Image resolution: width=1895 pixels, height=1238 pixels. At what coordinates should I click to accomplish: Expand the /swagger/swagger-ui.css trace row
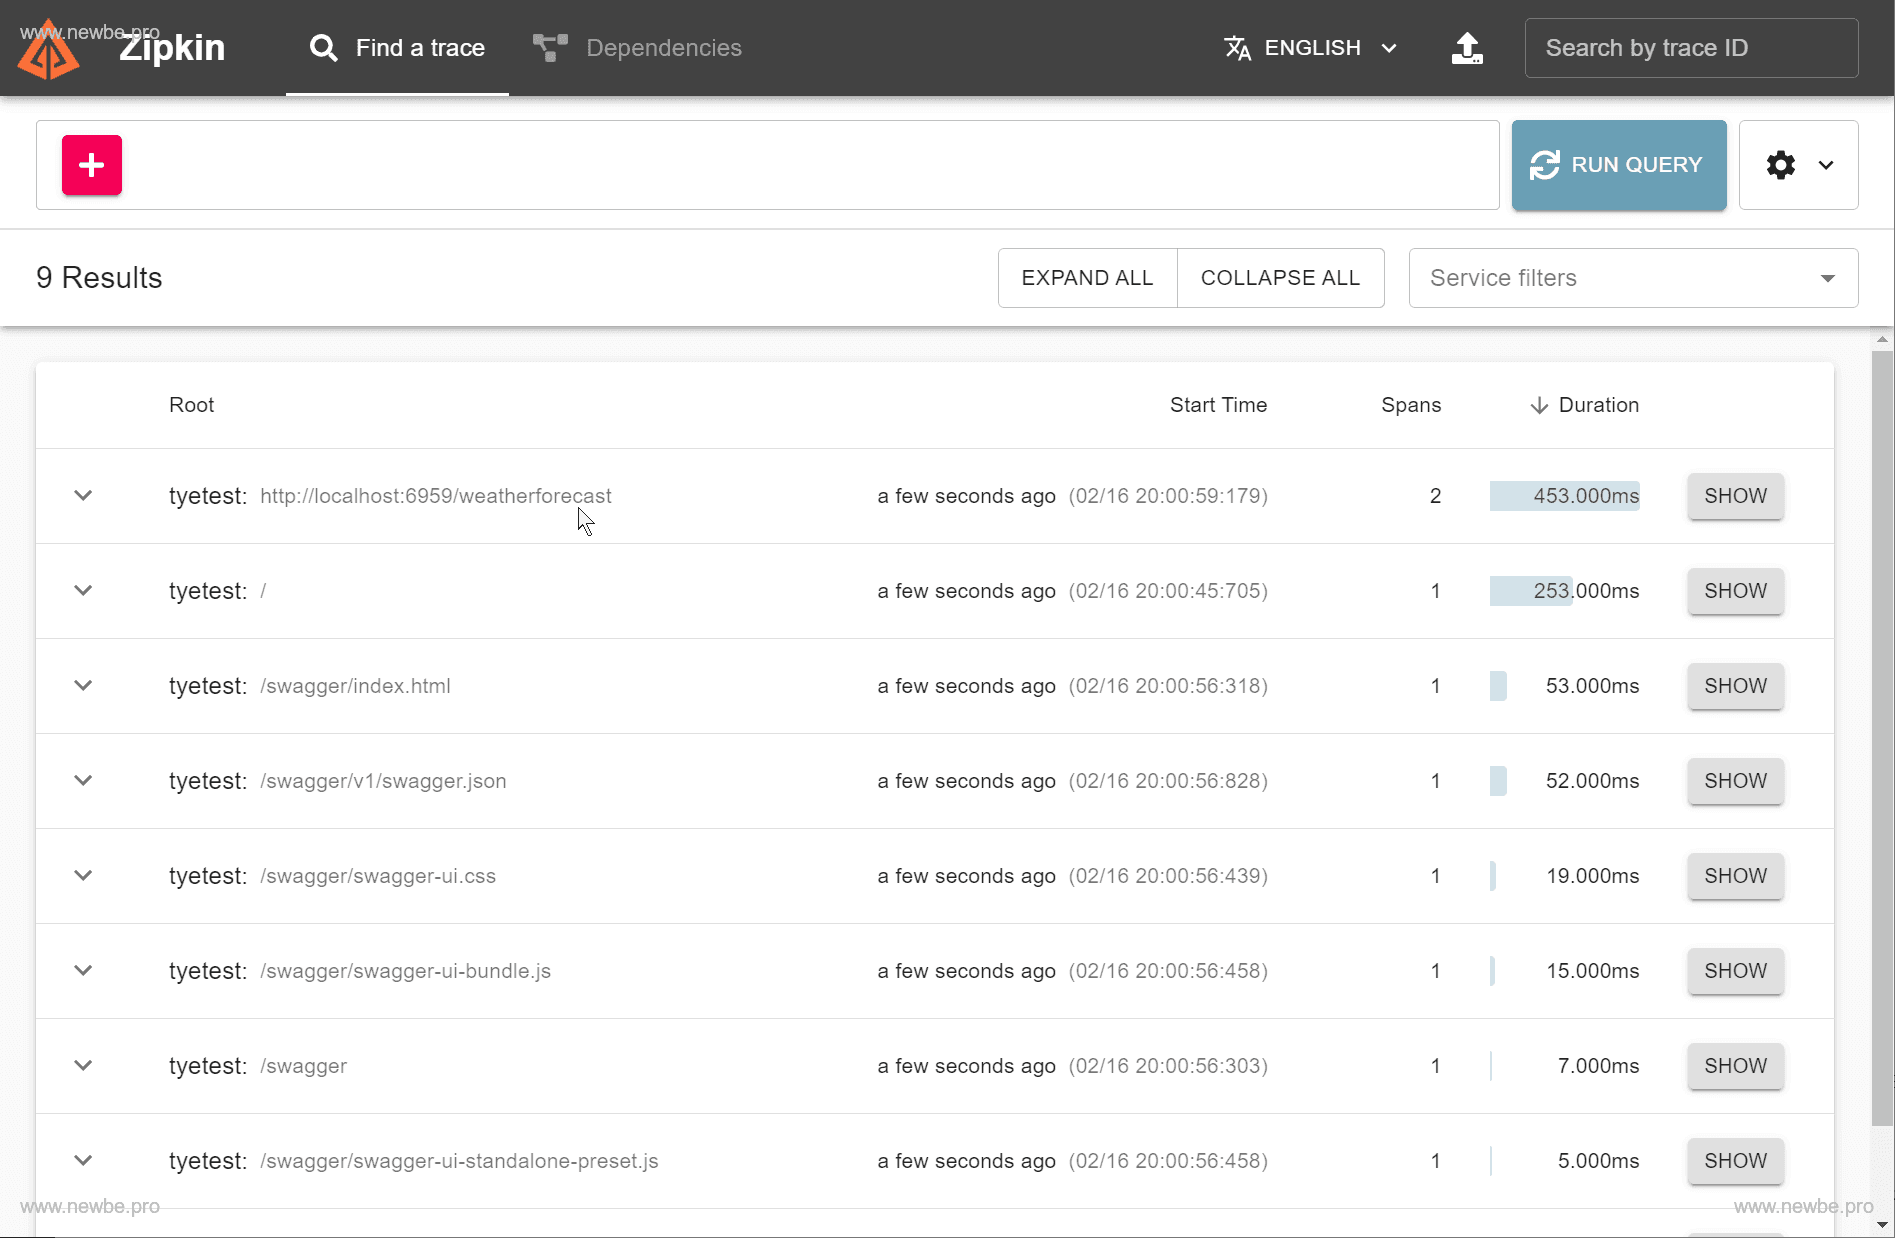[x=83, y=876]
